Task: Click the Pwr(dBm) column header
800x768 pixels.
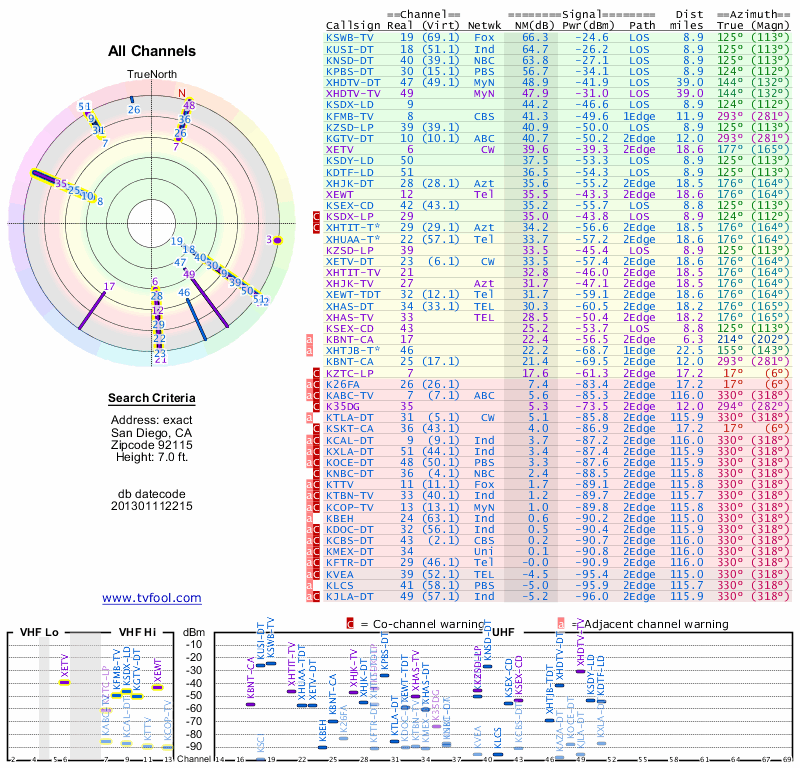Action: pos(588,26)
